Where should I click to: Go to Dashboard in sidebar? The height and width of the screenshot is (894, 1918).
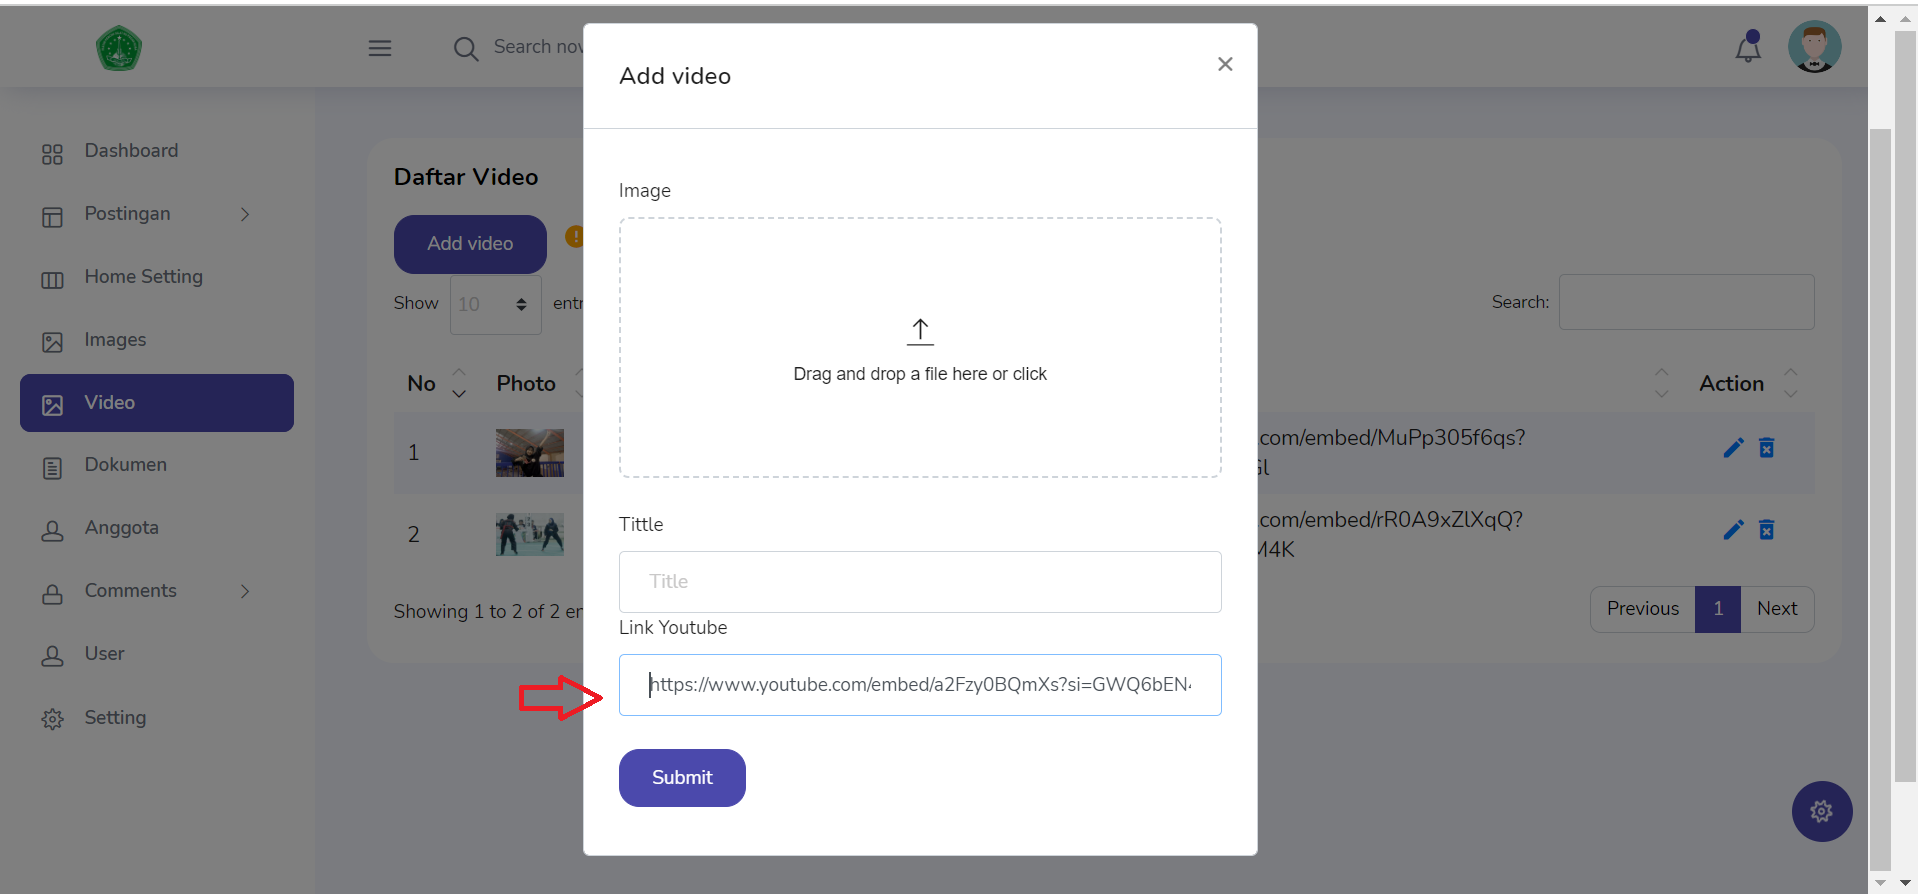click(x=131, y=151)
